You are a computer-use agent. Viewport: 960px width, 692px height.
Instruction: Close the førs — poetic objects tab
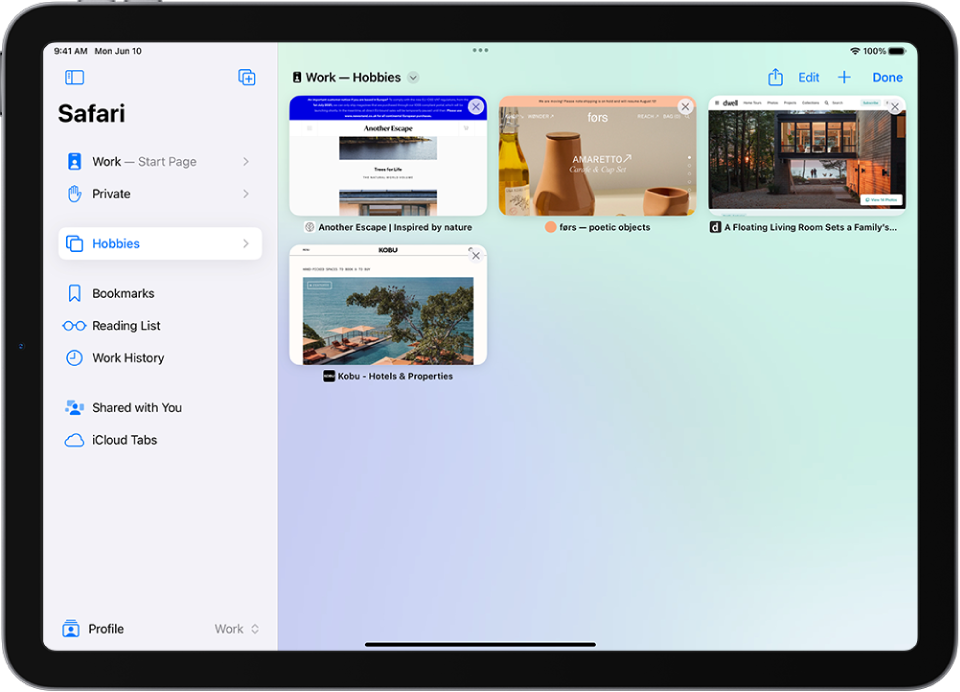point(685,106)
